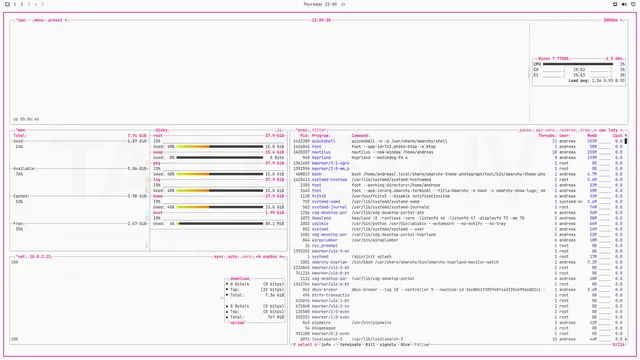Toggle net sync scaling
This screenshot has width=640, height=360.
coord(219,257)
